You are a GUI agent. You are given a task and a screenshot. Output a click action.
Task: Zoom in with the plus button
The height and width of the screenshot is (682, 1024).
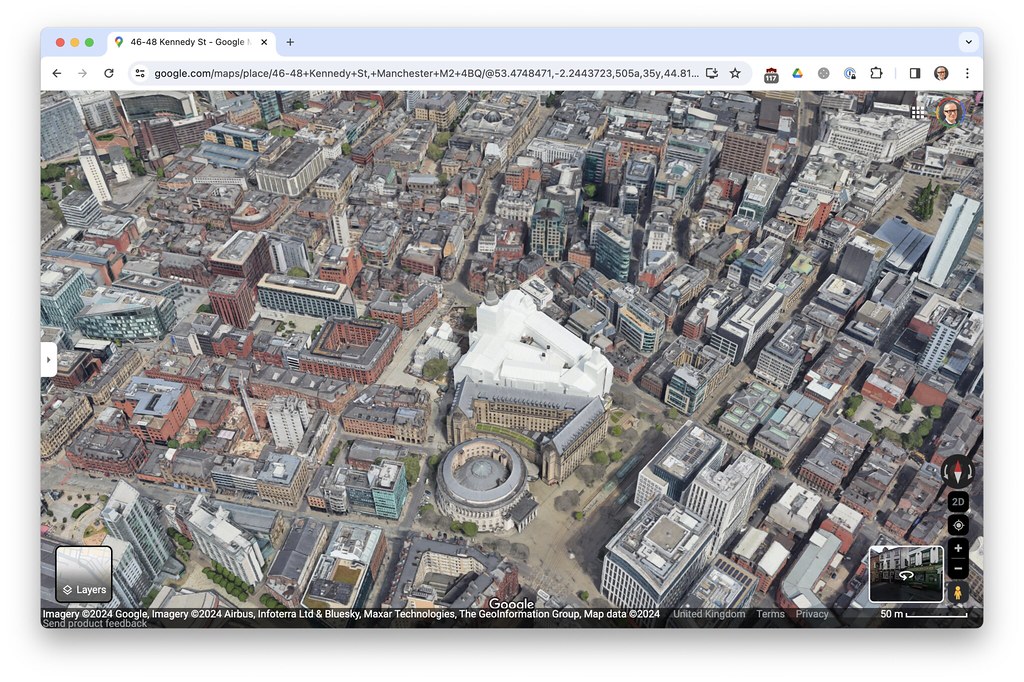pyautogui.click(x=957, y=548)
